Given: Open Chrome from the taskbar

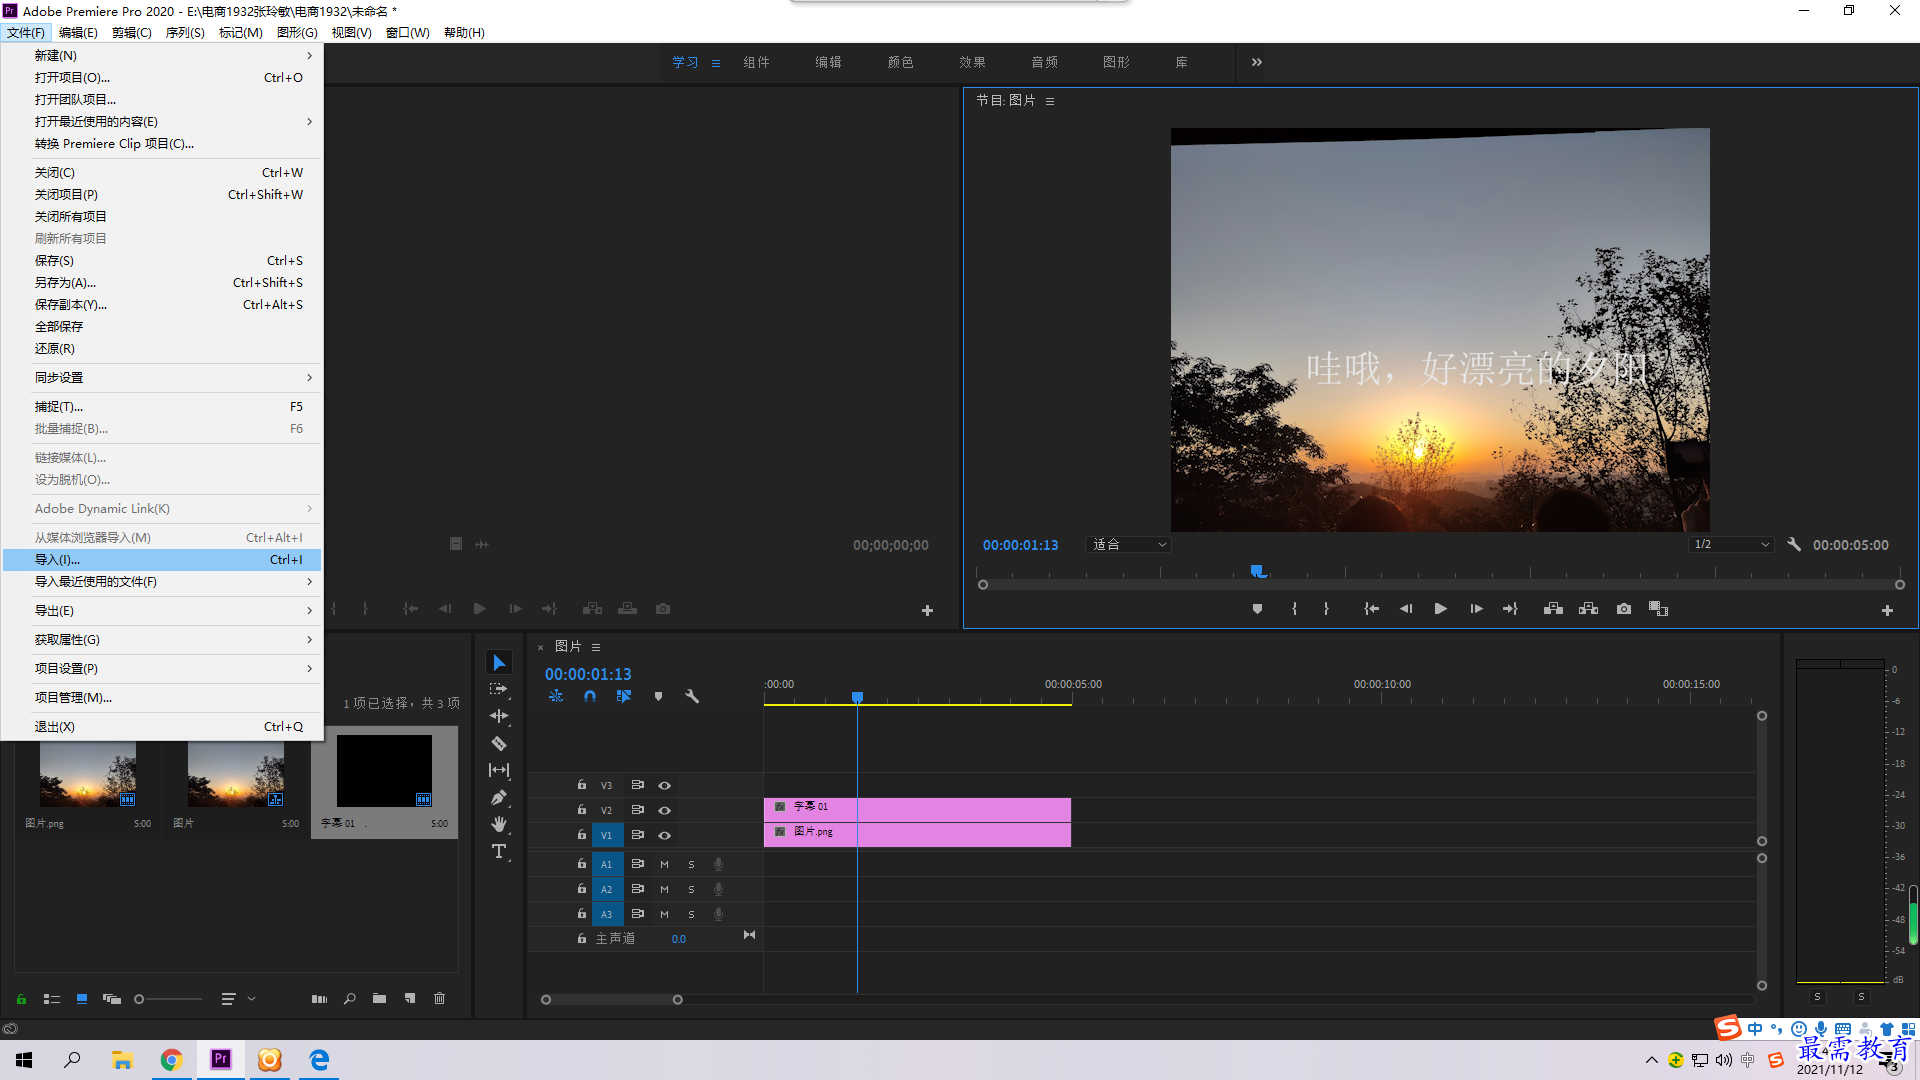Looking at the screenshot, I should point(171,1060).
